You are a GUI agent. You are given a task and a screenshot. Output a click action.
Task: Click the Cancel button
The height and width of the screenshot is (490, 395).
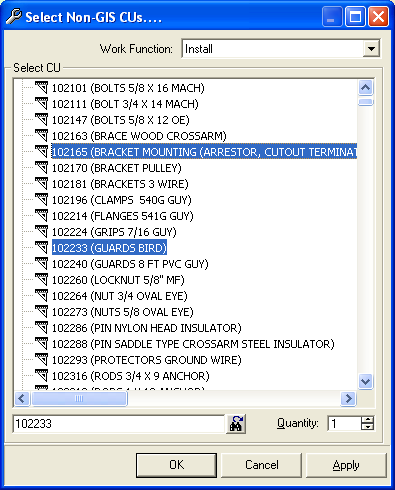261,465
